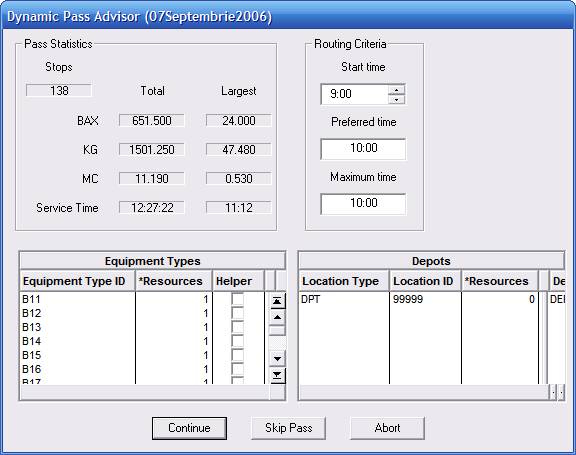Select equipment row B13
576x455 pixels.
pos(142,327)
